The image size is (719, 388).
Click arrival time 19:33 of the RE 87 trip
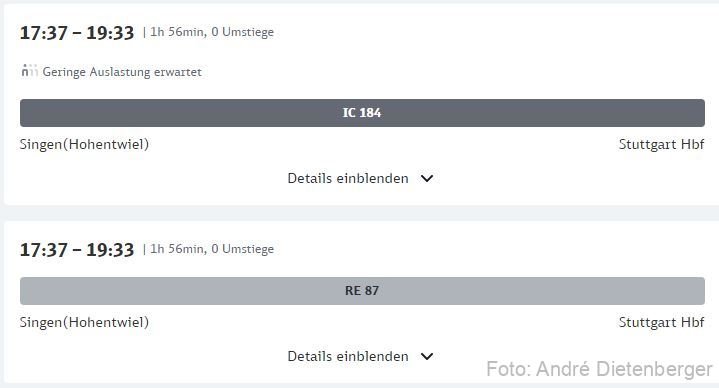[x=110, y=250]
